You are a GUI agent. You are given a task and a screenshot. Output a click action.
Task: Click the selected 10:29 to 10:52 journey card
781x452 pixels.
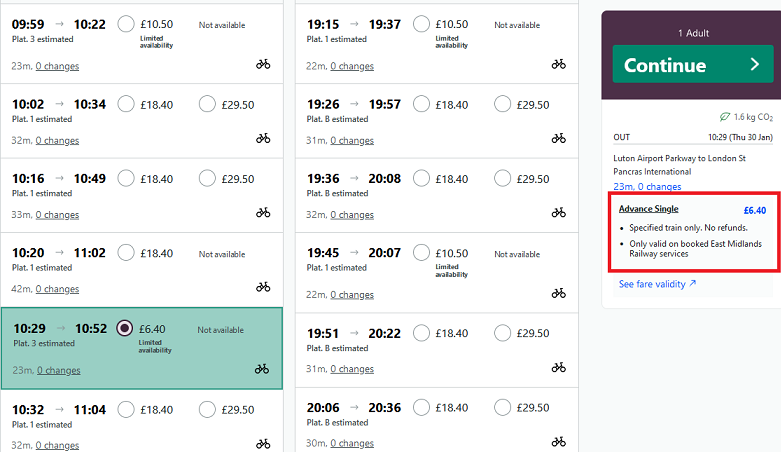pos(142,348)
